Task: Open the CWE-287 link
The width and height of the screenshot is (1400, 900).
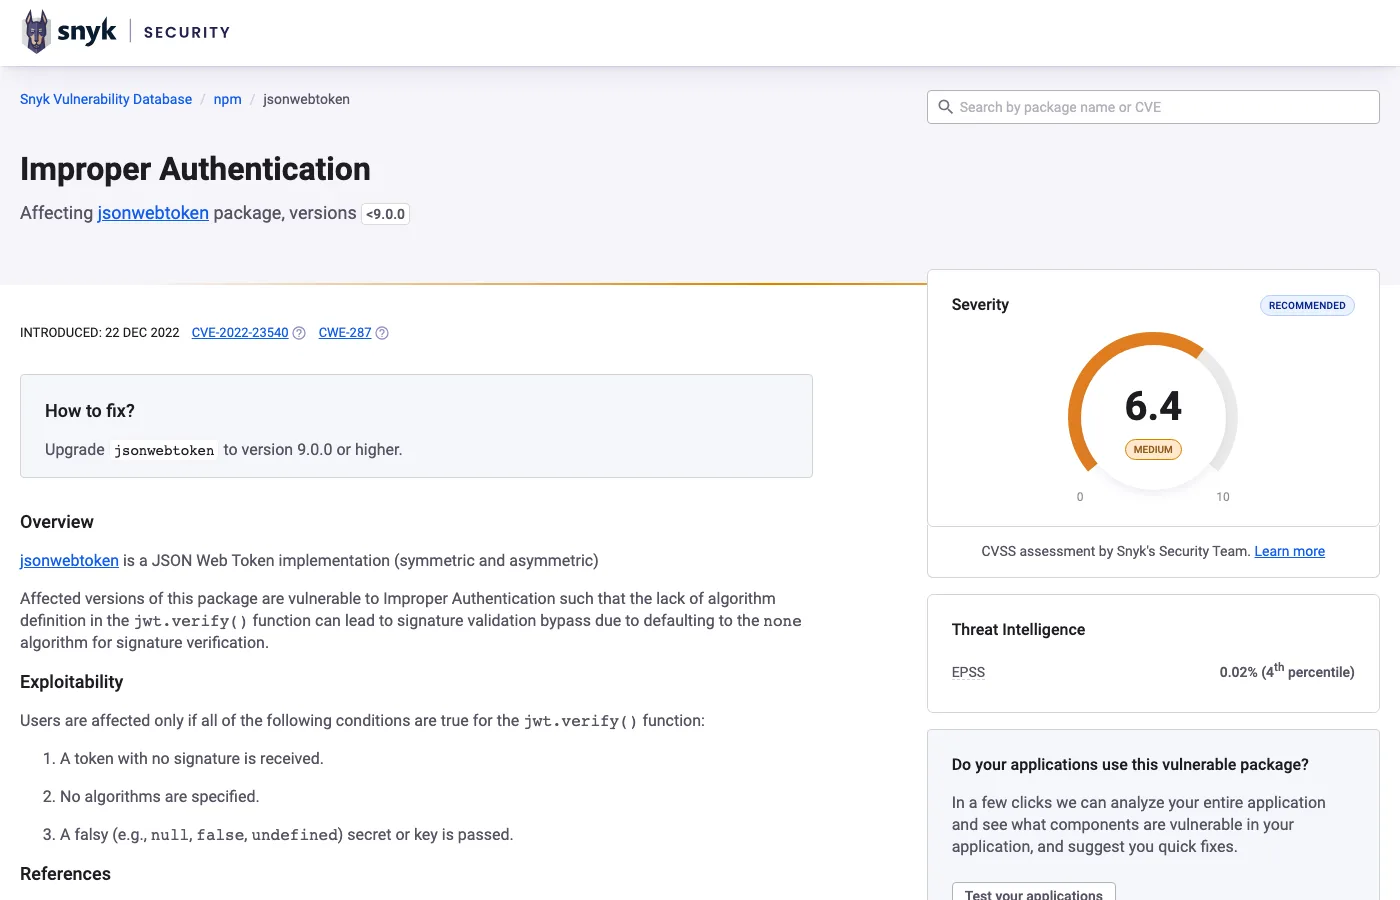Action: tap(344, 332)
